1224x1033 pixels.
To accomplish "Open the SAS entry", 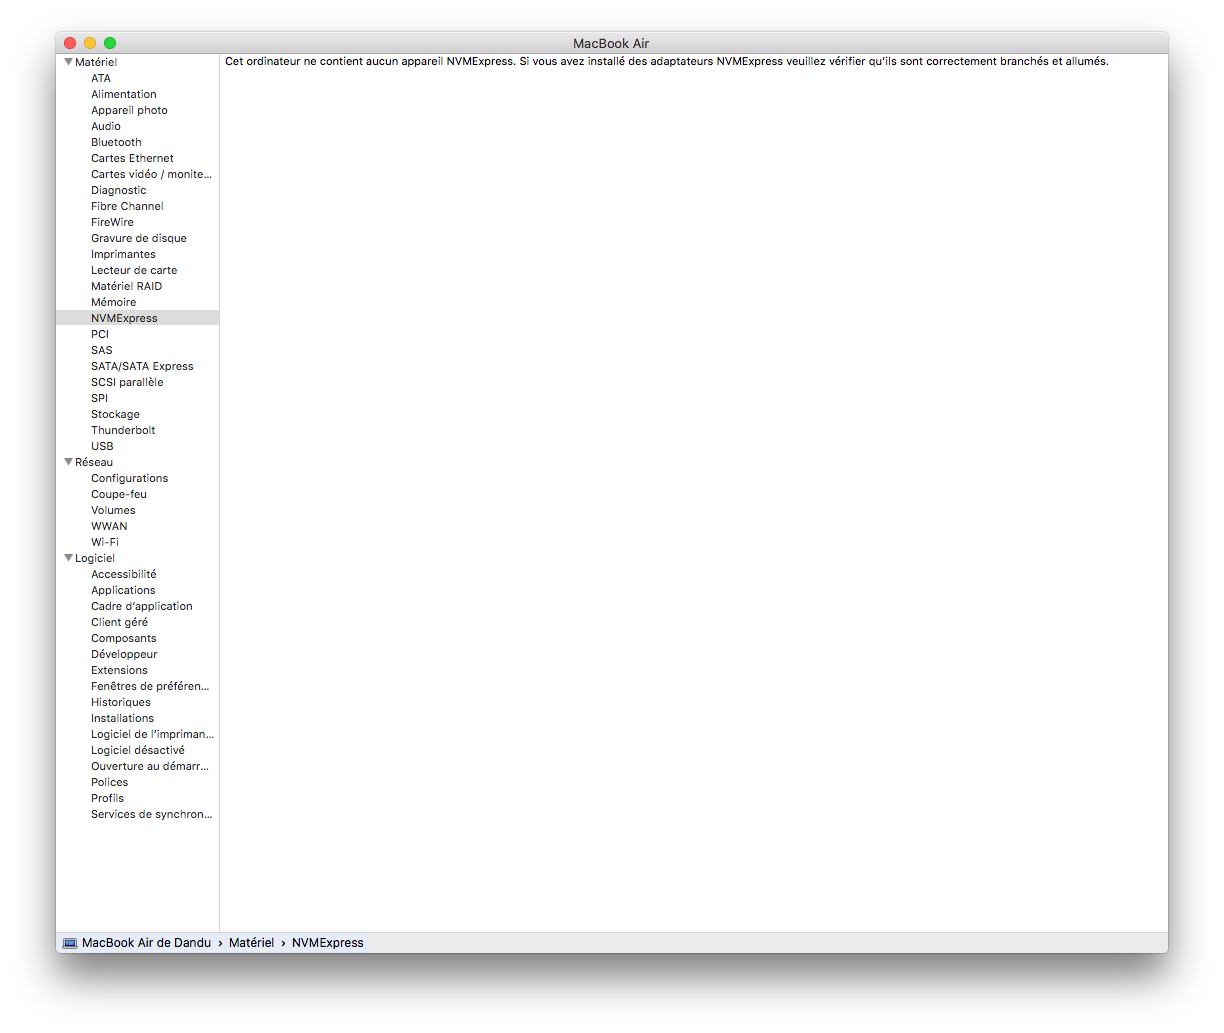I will pyautogui.click(x=102, y=350).
